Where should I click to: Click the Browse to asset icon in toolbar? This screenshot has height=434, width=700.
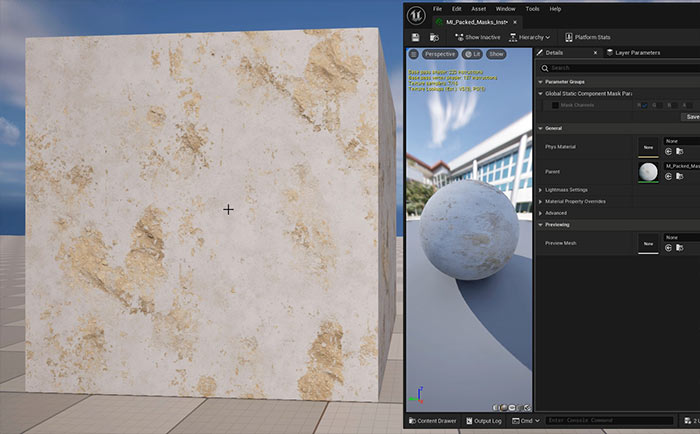pyautogui.click(x=433, y=37)
